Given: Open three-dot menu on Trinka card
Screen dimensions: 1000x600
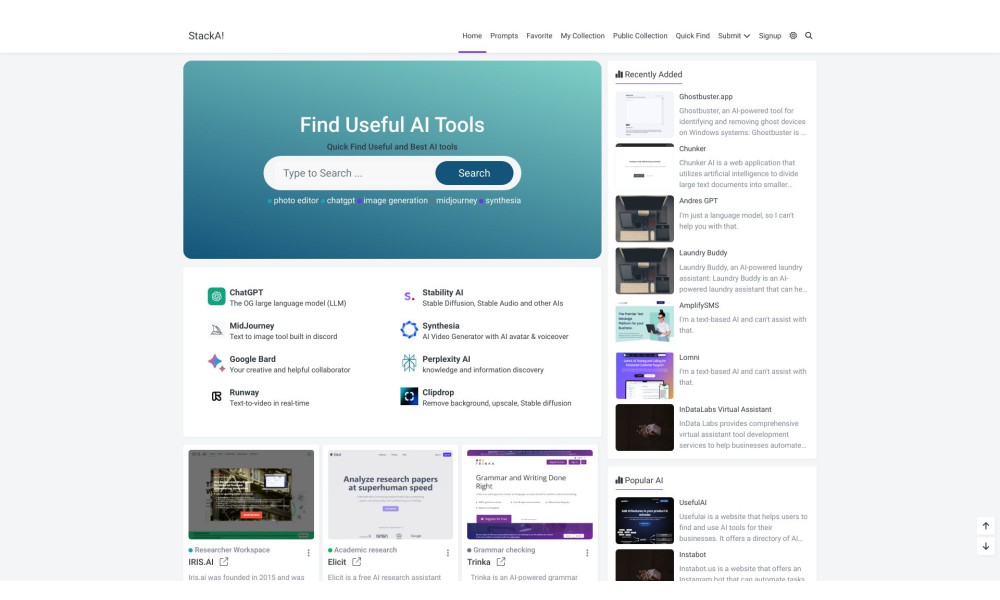Looking at the screenshot, I should tap(587, 553).
